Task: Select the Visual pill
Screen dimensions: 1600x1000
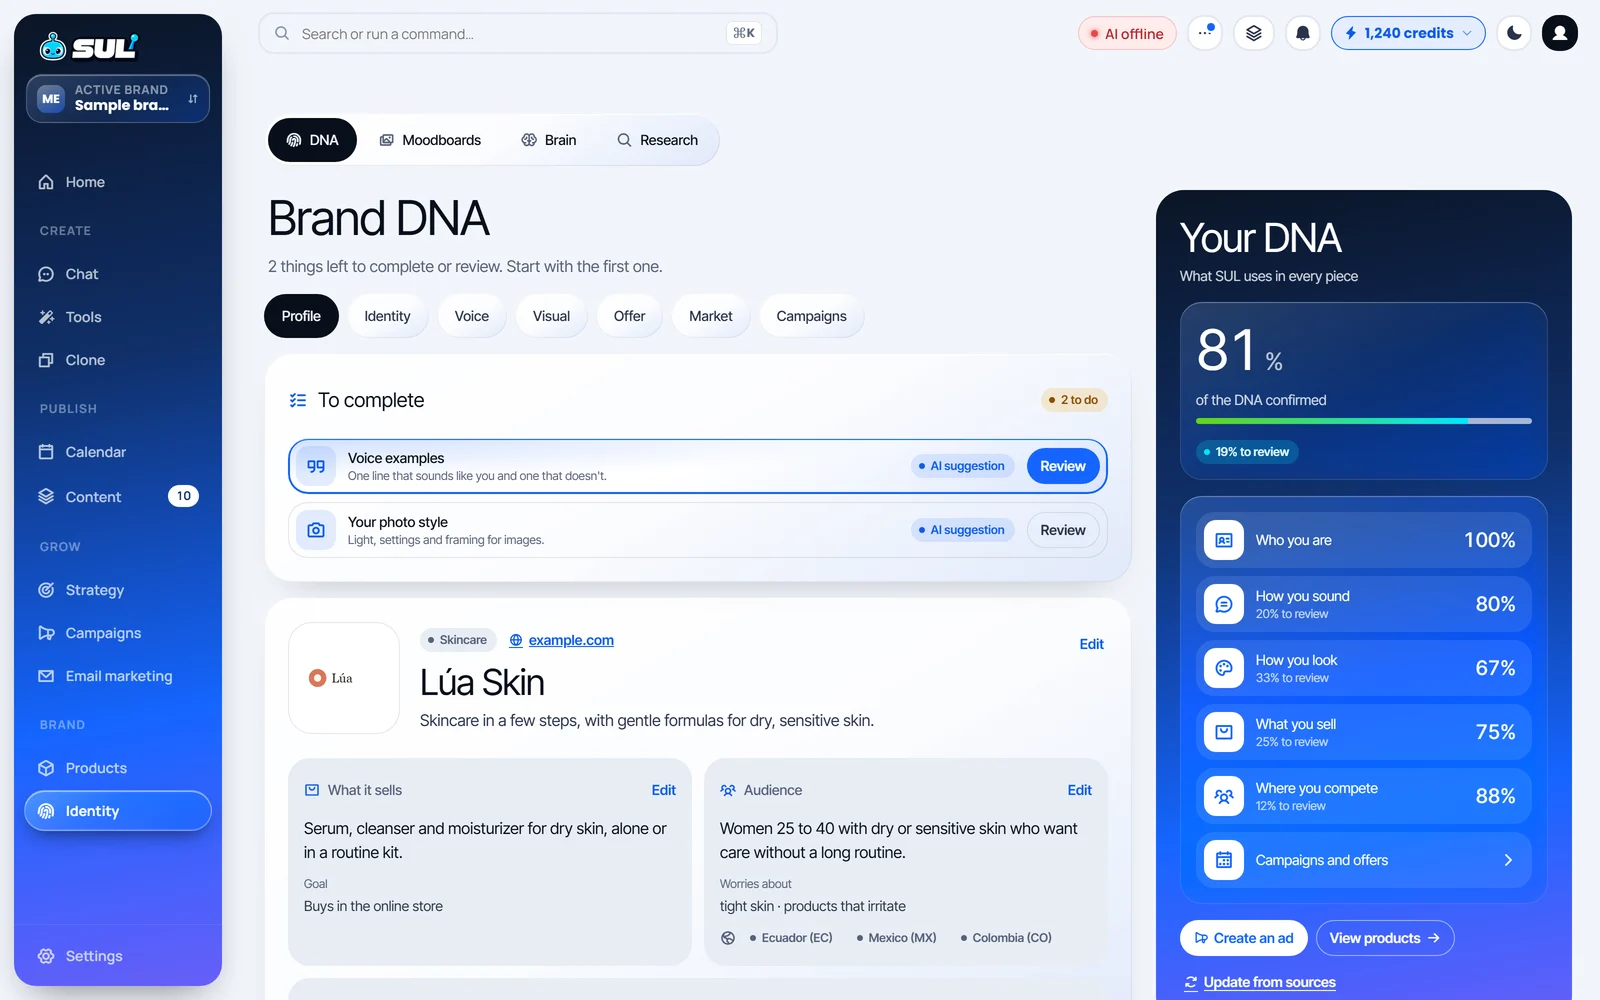Action: coord(551,316)
